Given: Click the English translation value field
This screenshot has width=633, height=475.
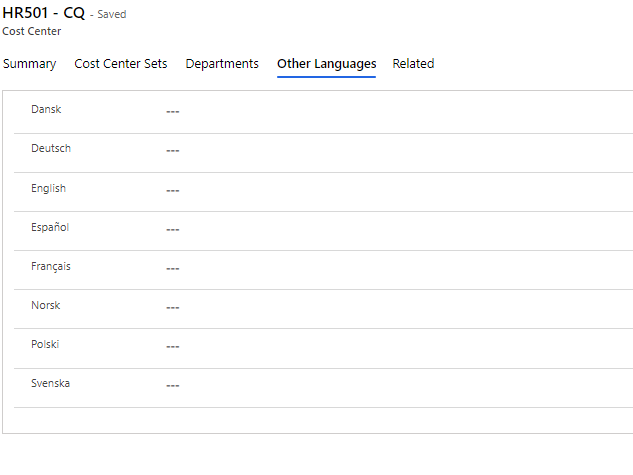Looking at the screenshot, I should pyautogui.click(x=390, y=190).
